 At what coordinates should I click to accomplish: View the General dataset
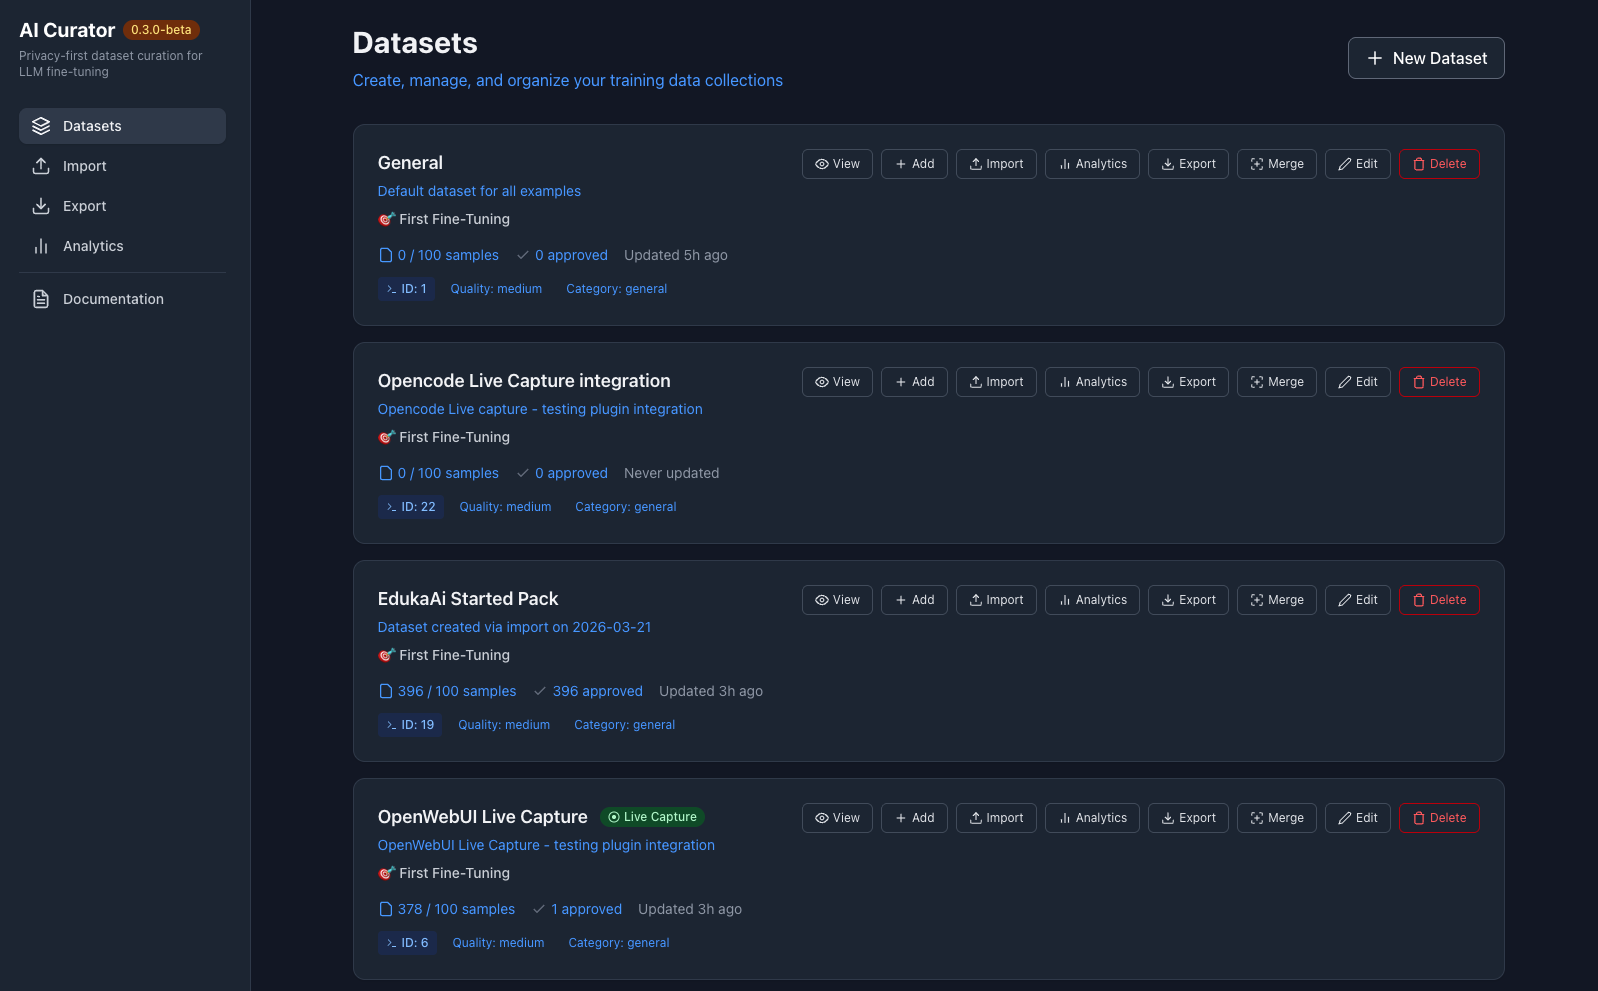[837, 164]
